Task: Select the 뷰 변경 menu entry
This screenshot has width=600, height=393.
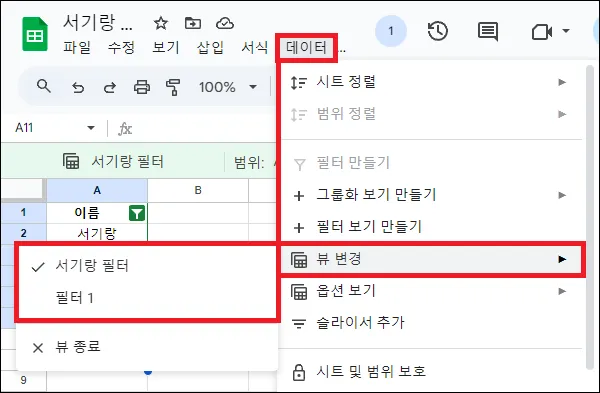Action: pos(431,259)
